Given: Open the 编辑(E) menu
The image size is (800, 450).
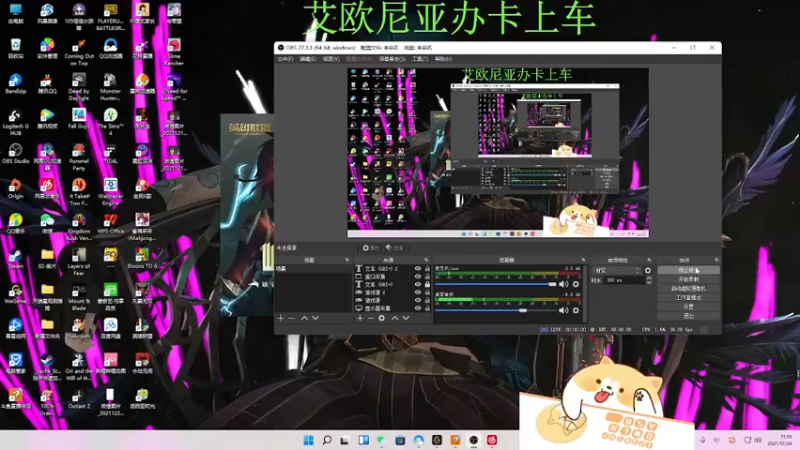Looking at the screenshot, I should pyautogui.click(x=308, y=59).
